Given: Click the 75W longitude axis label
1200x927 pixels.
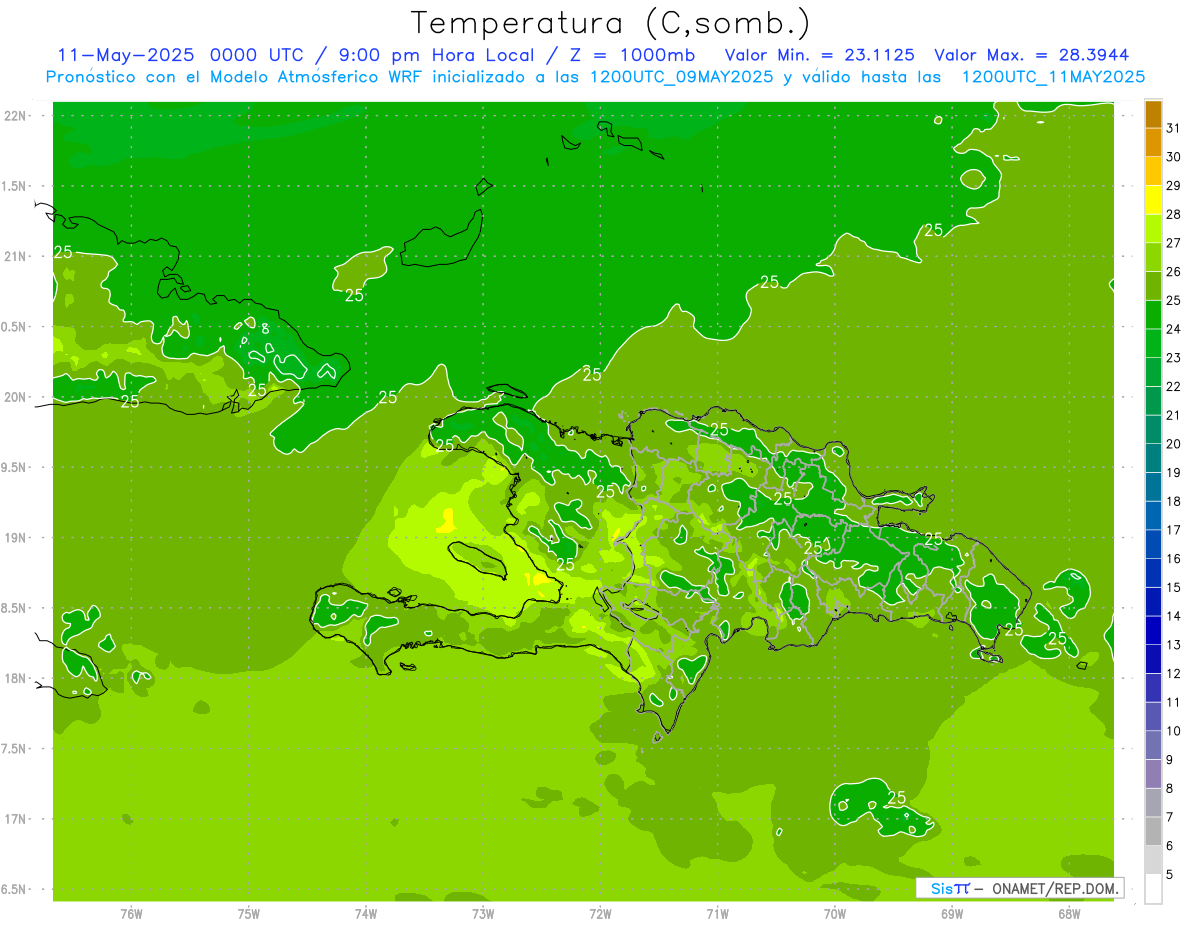Looking at the screenshot, I should pyautogui.click(x=249, y=914).
